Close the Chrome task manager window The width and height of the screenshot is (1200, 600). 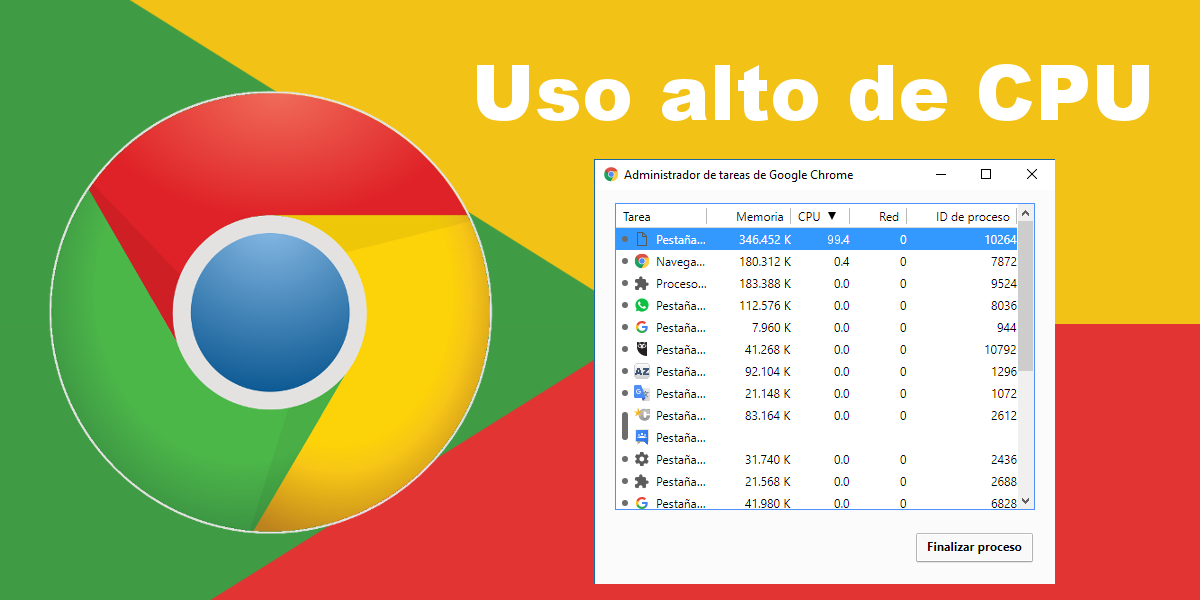[x=1032, y=174]
